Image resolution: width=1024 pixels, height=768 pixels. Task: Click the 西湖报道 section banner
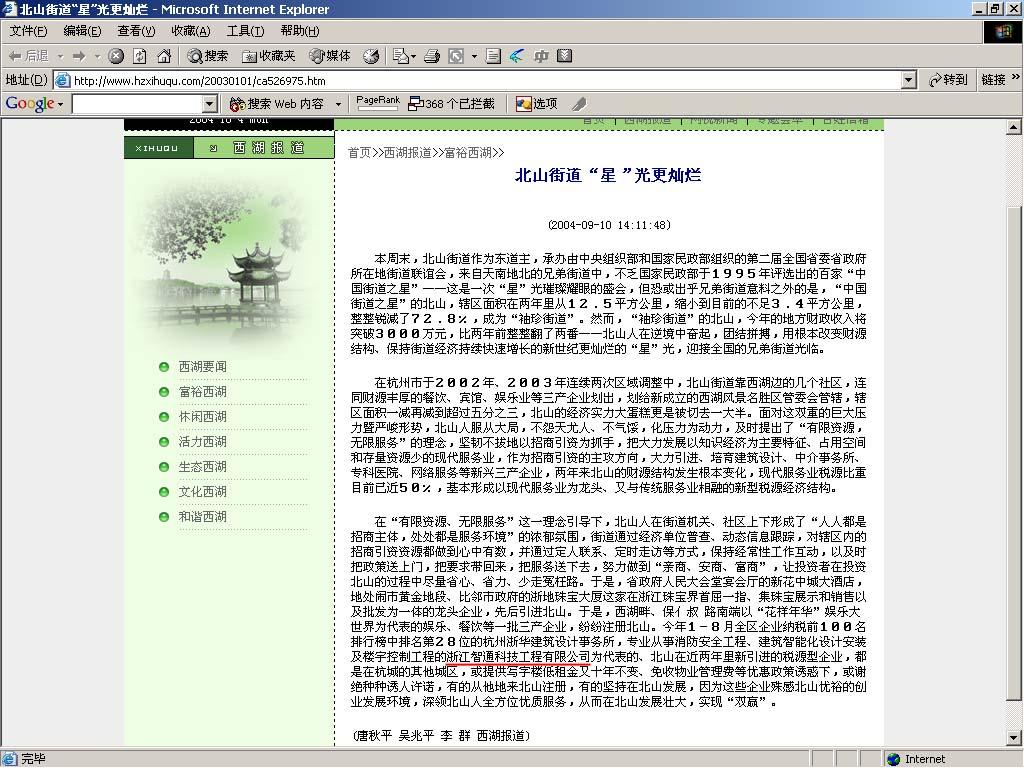[x=229, y=148]
